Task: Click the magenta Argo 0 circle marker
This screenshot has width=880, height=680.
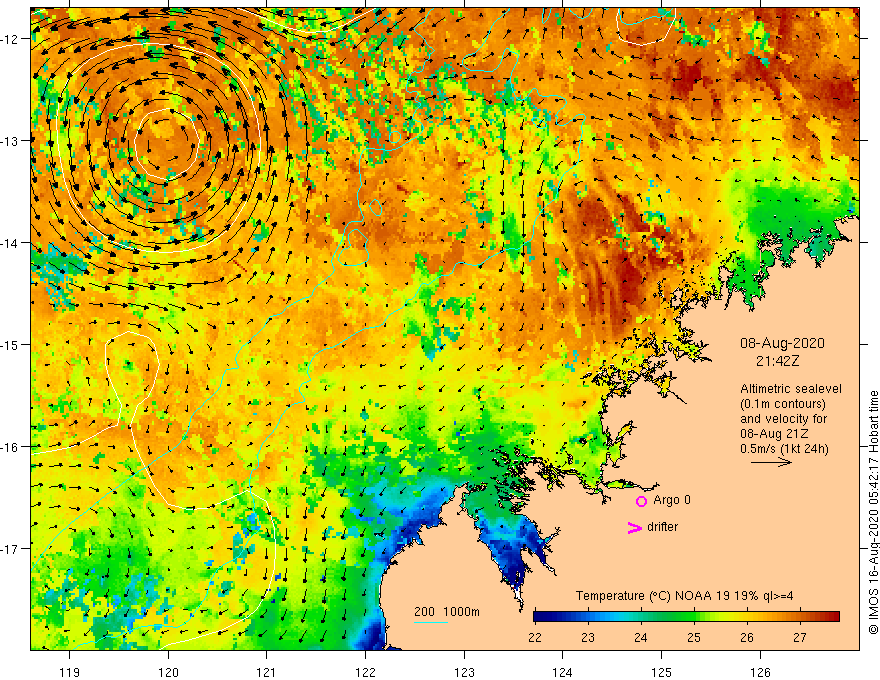Action: coord(641,501)
